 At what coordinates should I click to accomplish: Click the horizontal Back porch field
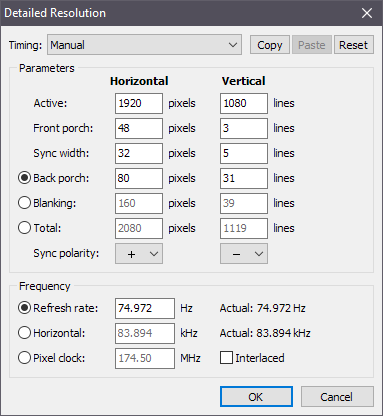139,178
